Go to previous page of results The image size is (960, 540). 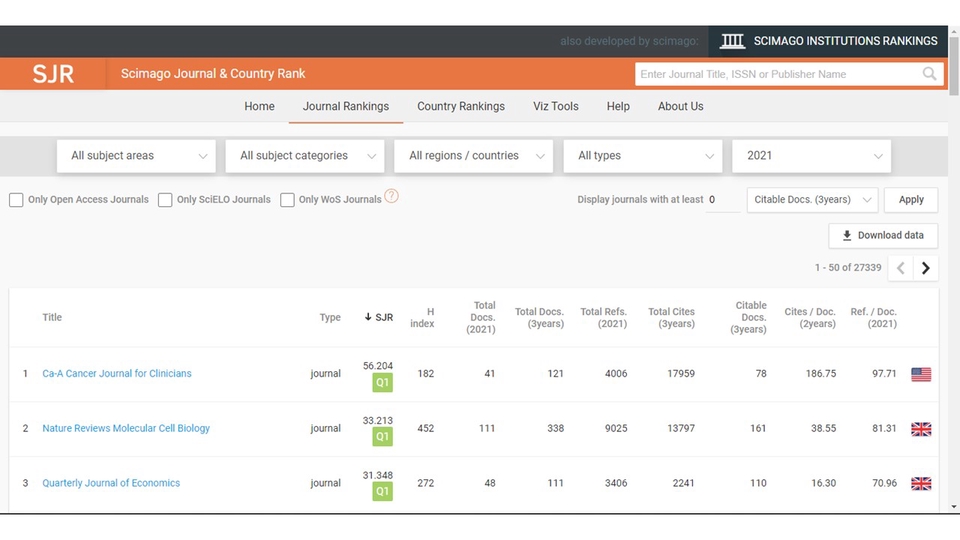[x=901, y=268]
